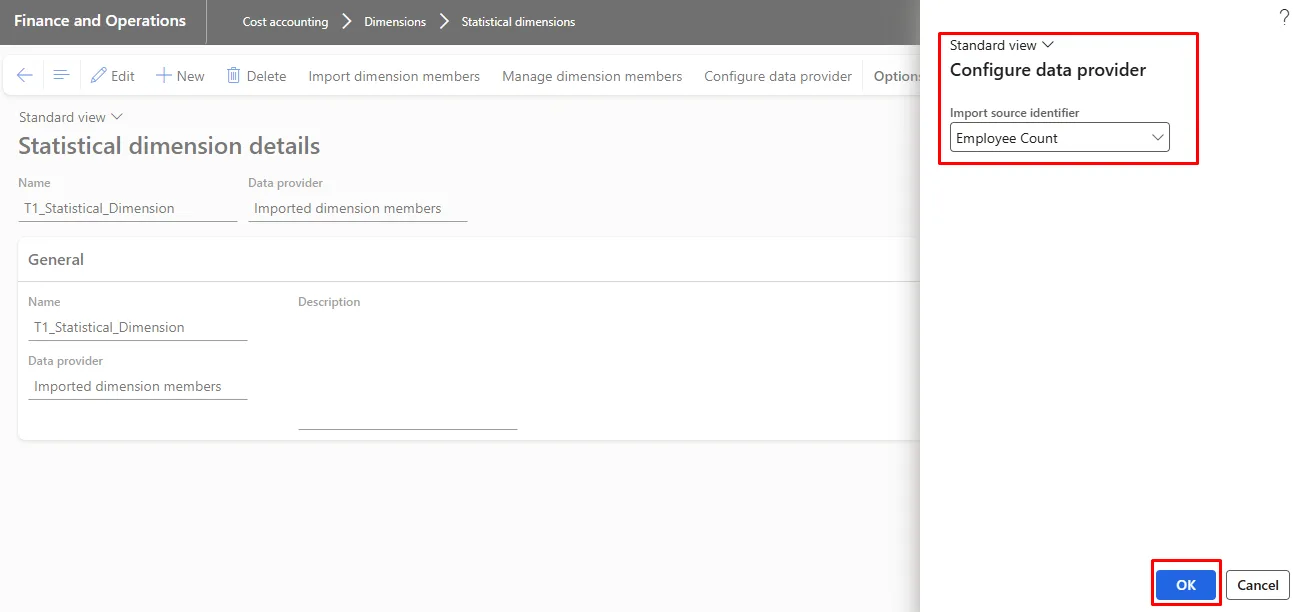Viewport: 1305px width, 612px height.
Task: Toggle the list pane lines icon
Action: tap(61, 76)
